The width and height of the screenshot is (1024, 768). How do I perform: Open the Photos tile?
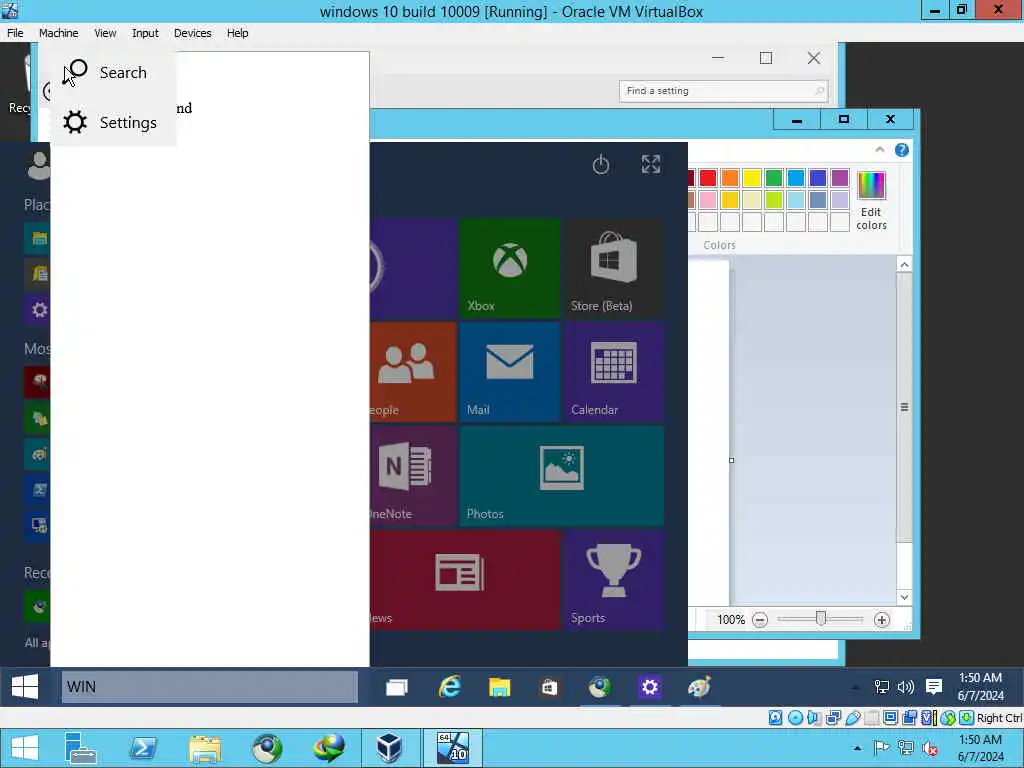(x=562, y=475)
